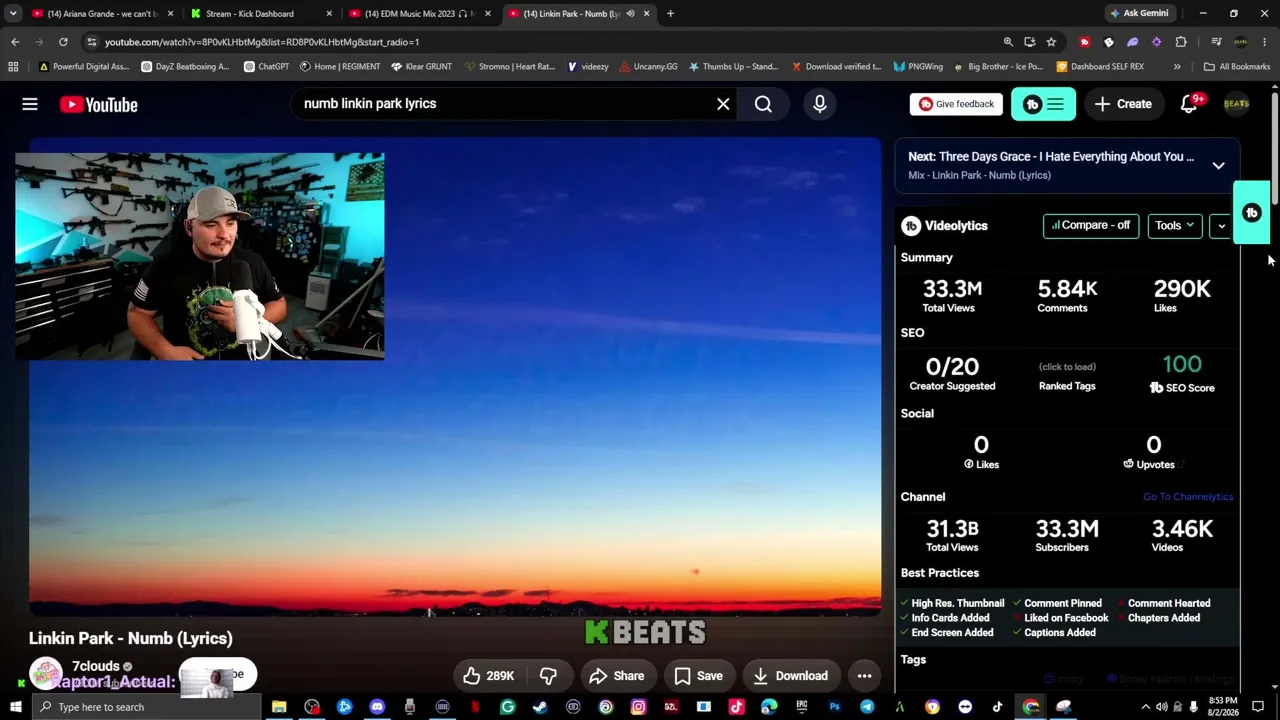Click the 7clouds channel avatar

point(45,675)
